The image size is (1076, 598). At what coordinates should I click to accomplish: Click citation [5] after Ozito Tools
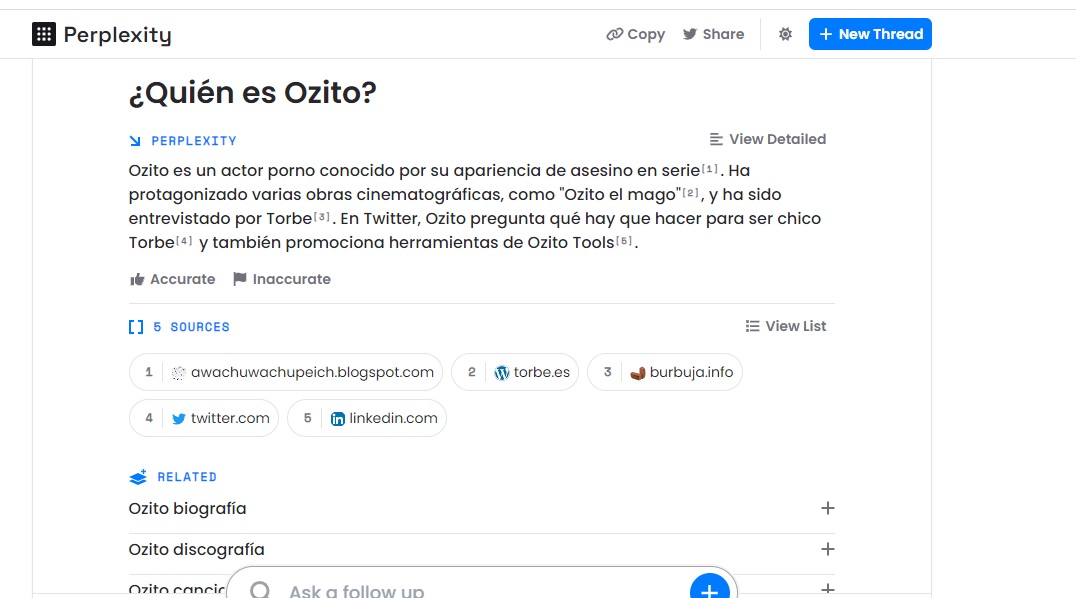click(x=624, y=241)
